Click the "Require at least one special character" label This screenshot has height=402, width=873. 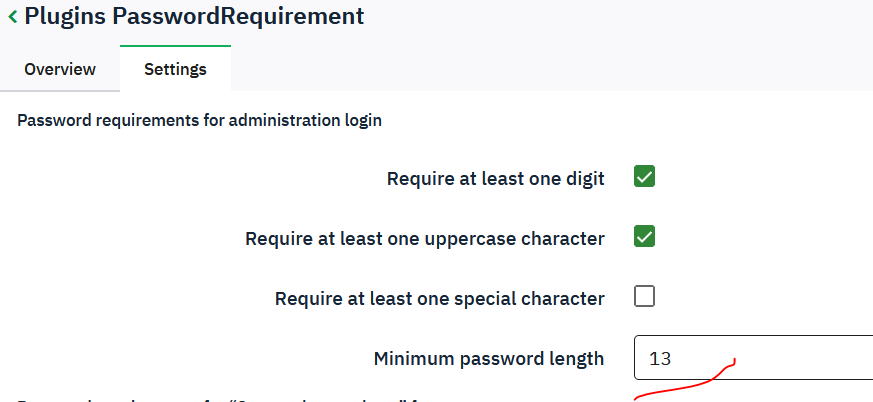click(439, 298)
